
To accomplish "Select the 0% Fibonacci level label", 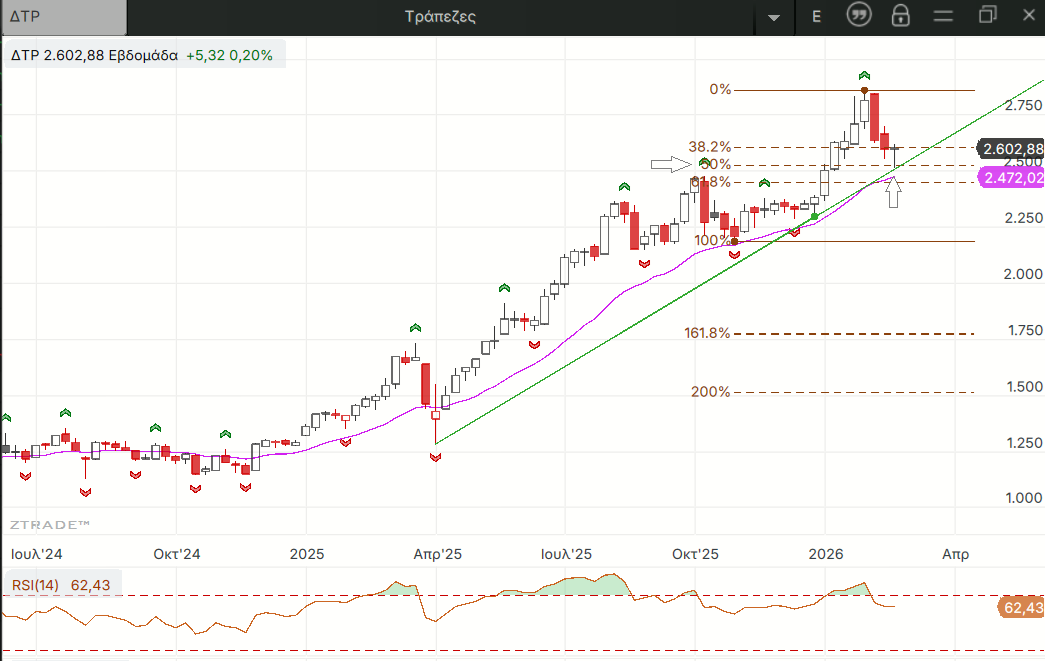I will click(720, 89).
